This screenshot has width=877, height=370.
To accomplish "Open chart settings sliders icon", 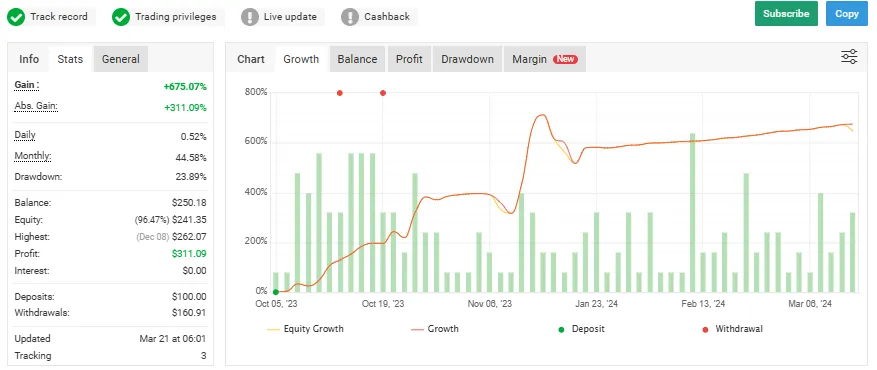I will coord(849,57).
